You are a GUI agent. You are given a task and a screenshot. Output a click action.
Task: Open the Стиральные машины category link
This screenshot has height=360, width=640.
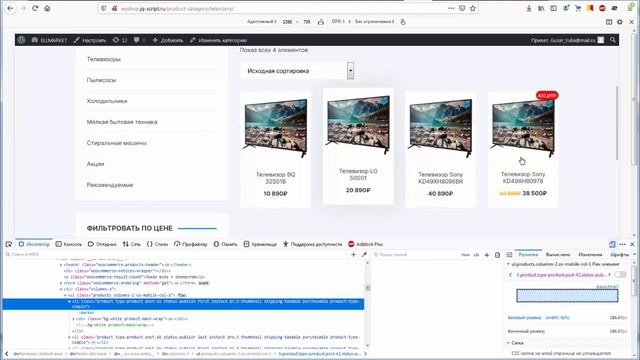116,143
